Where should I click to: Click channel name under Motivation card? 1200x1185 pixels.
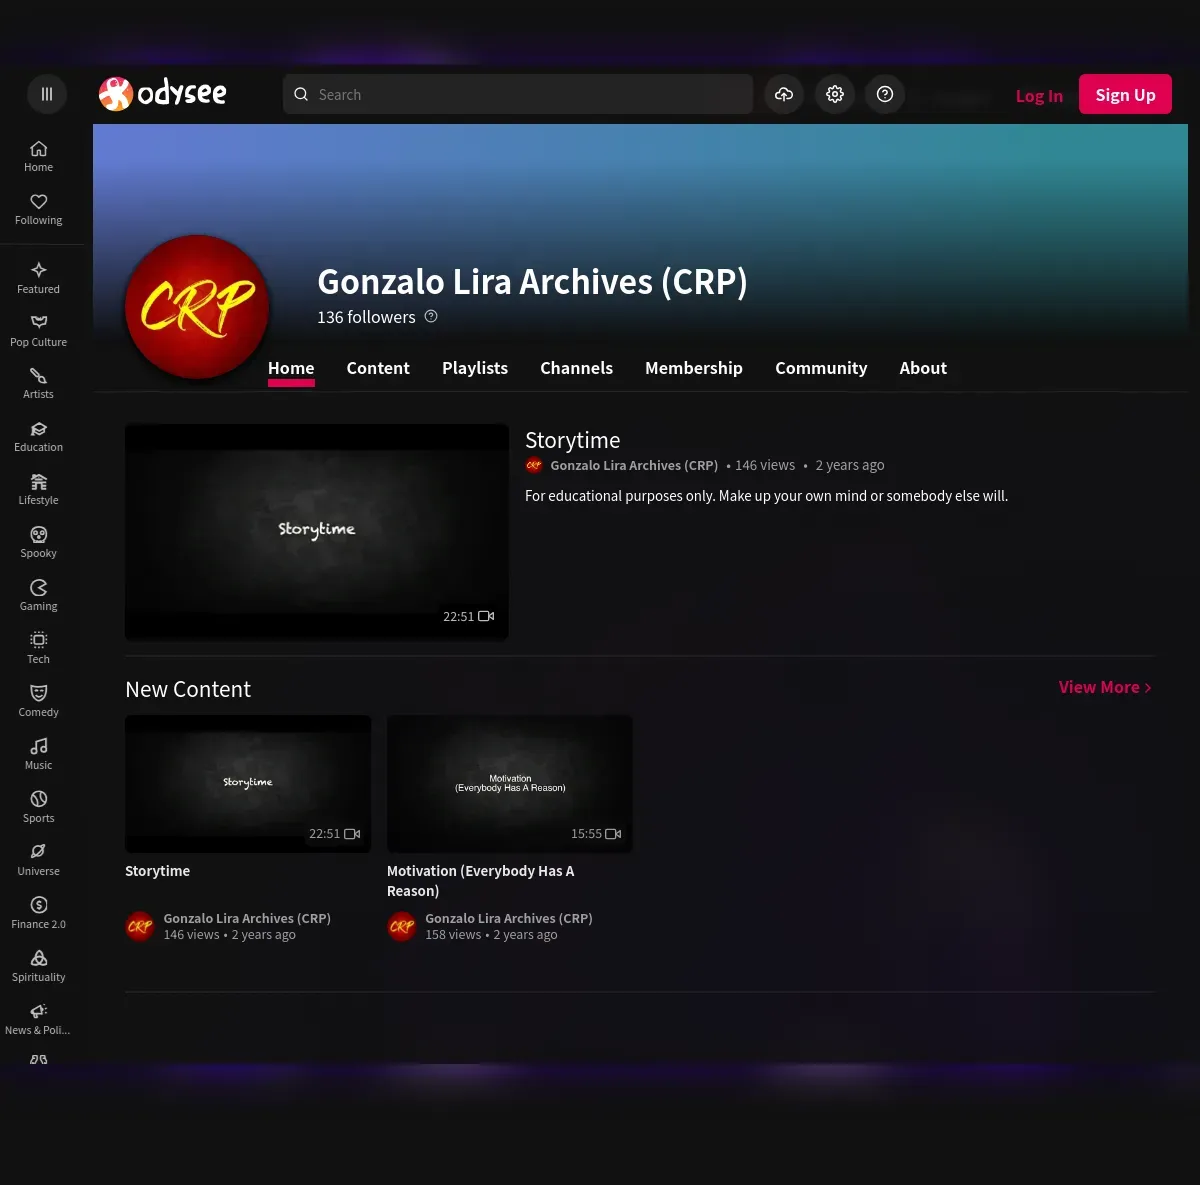[x=509, y=918]
